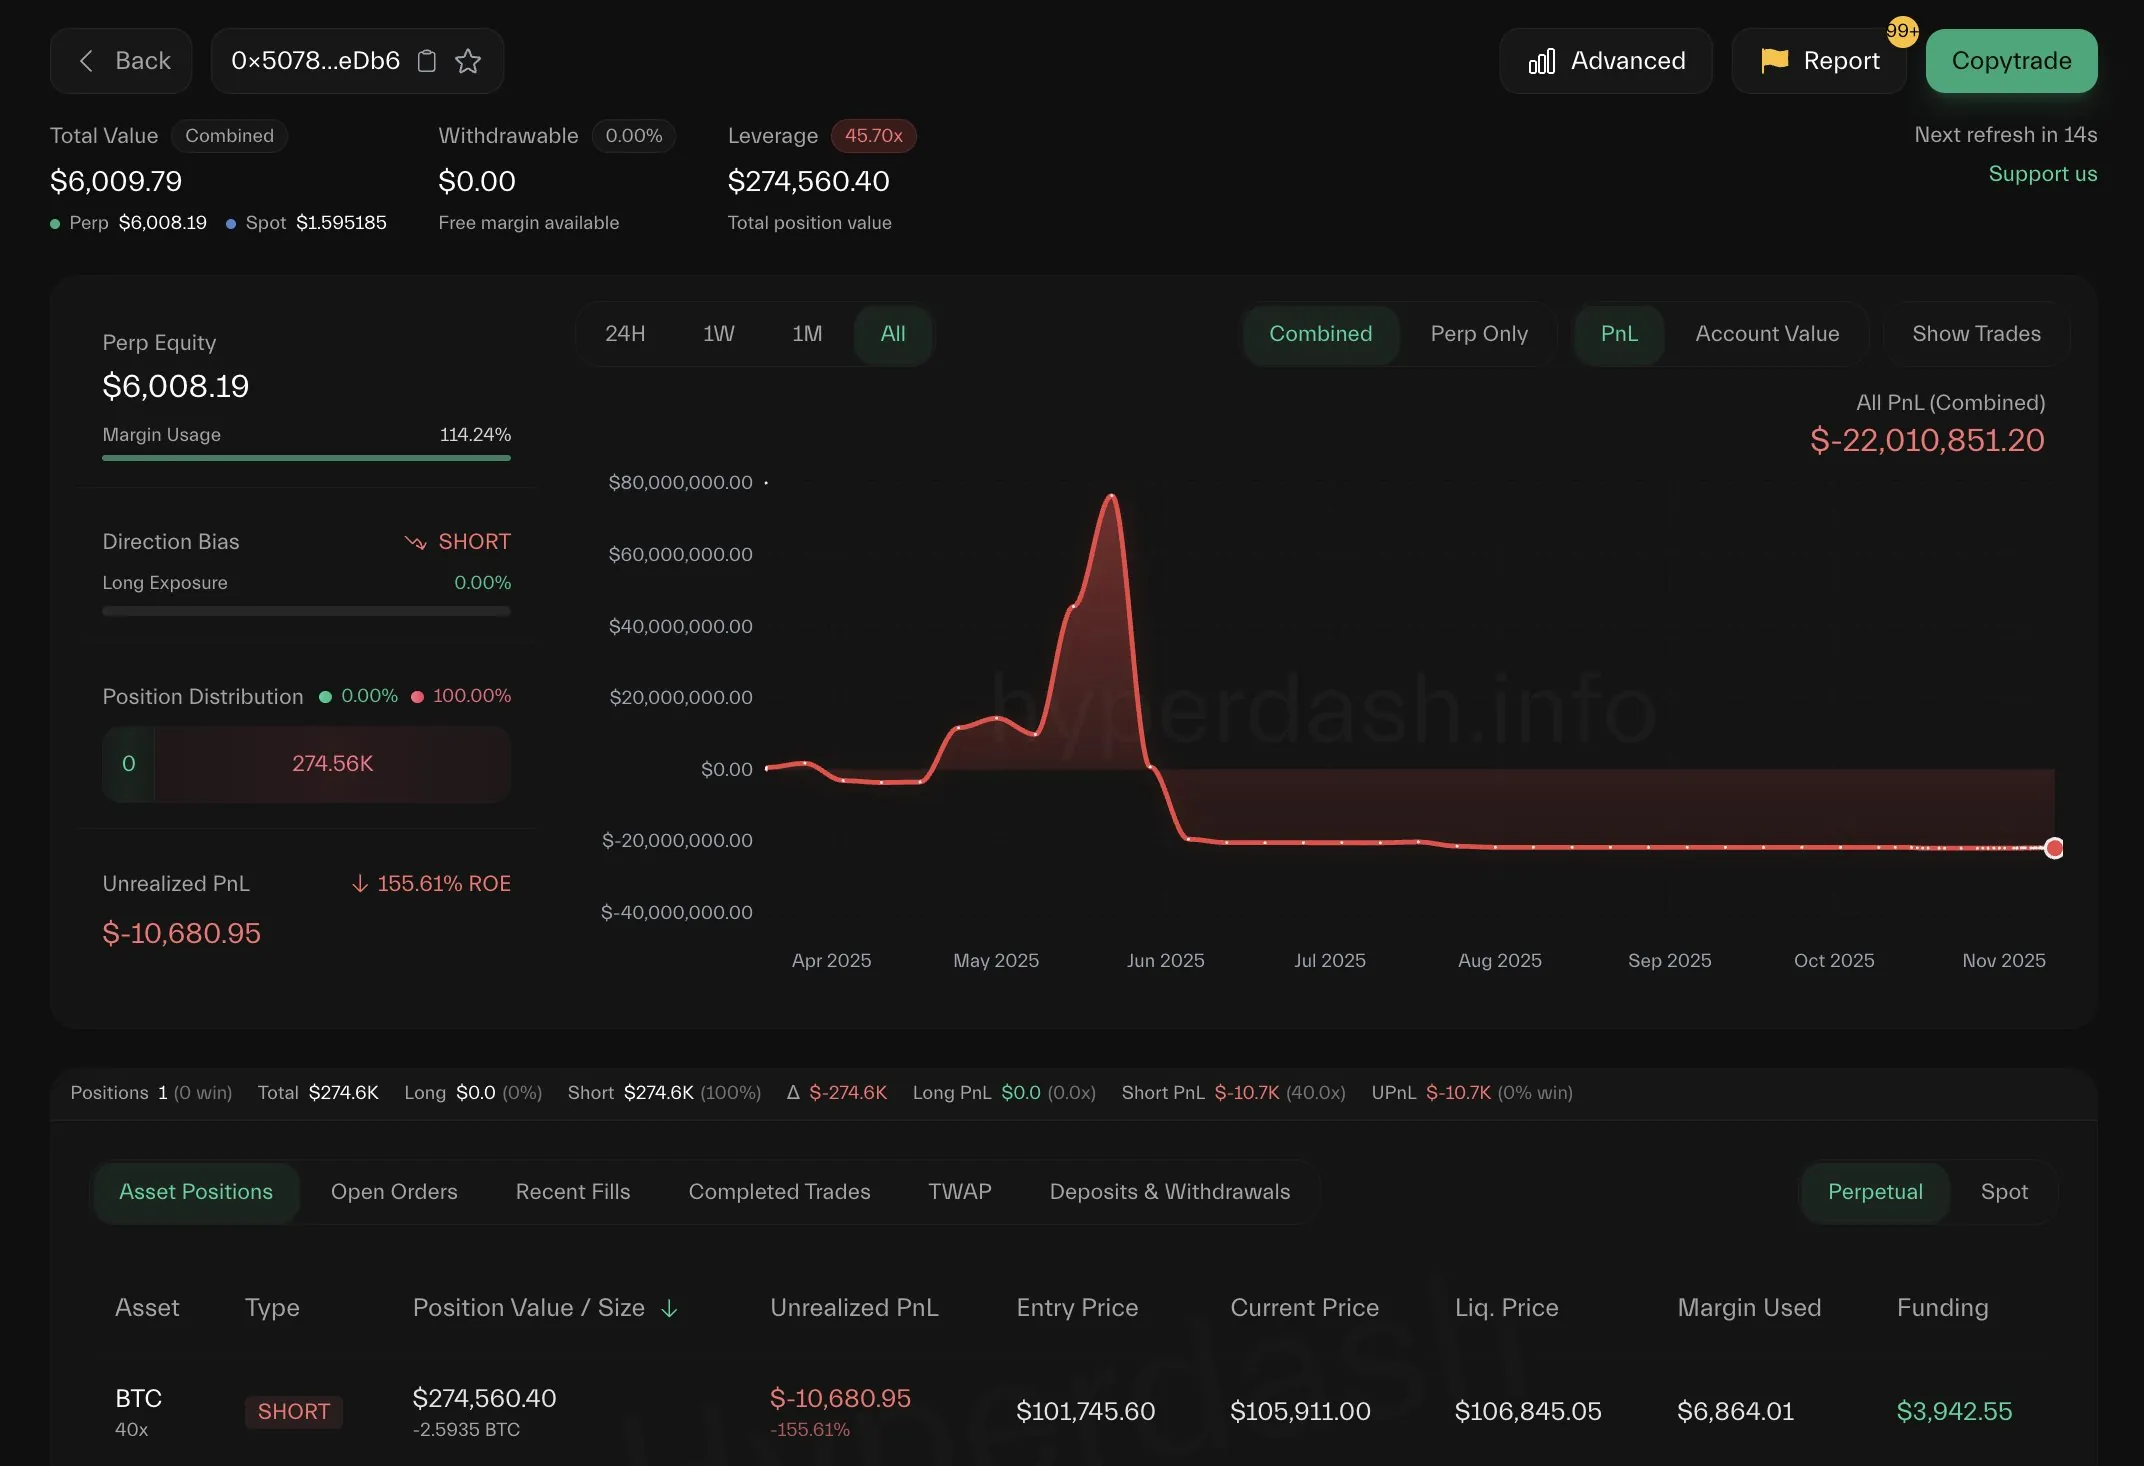Click the yellow Report flag icon
The image size is (2144, 1466).
[x=1774, y=60]
